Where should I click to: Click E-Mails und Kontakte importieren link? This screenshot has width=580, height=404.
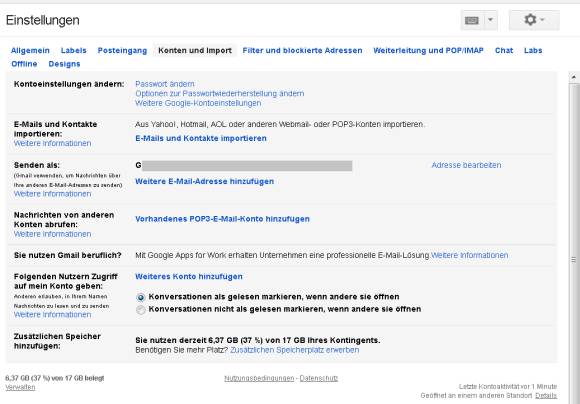click(x=201, y=138)
